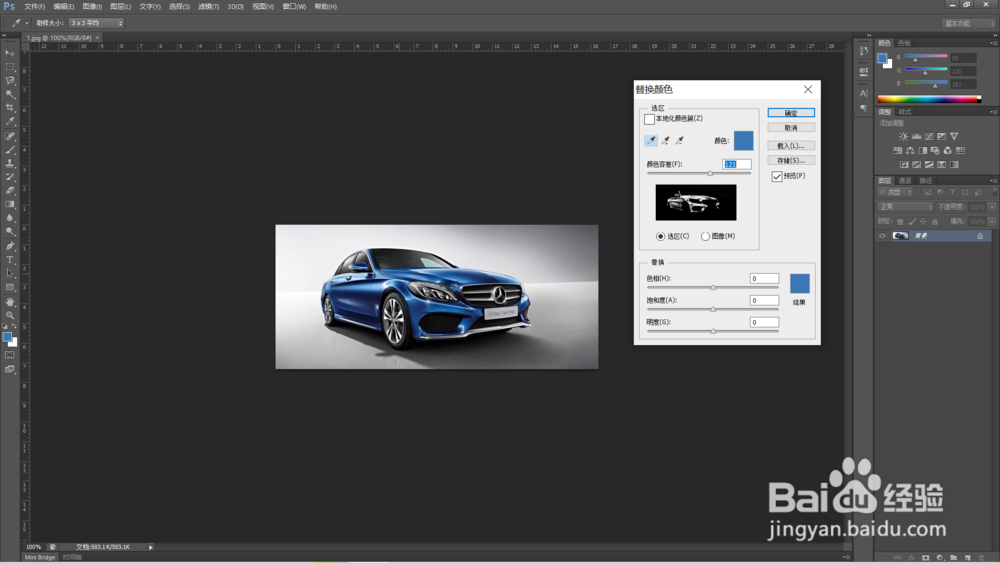
Task: Select the Crop tool
Action: (10, 108)
